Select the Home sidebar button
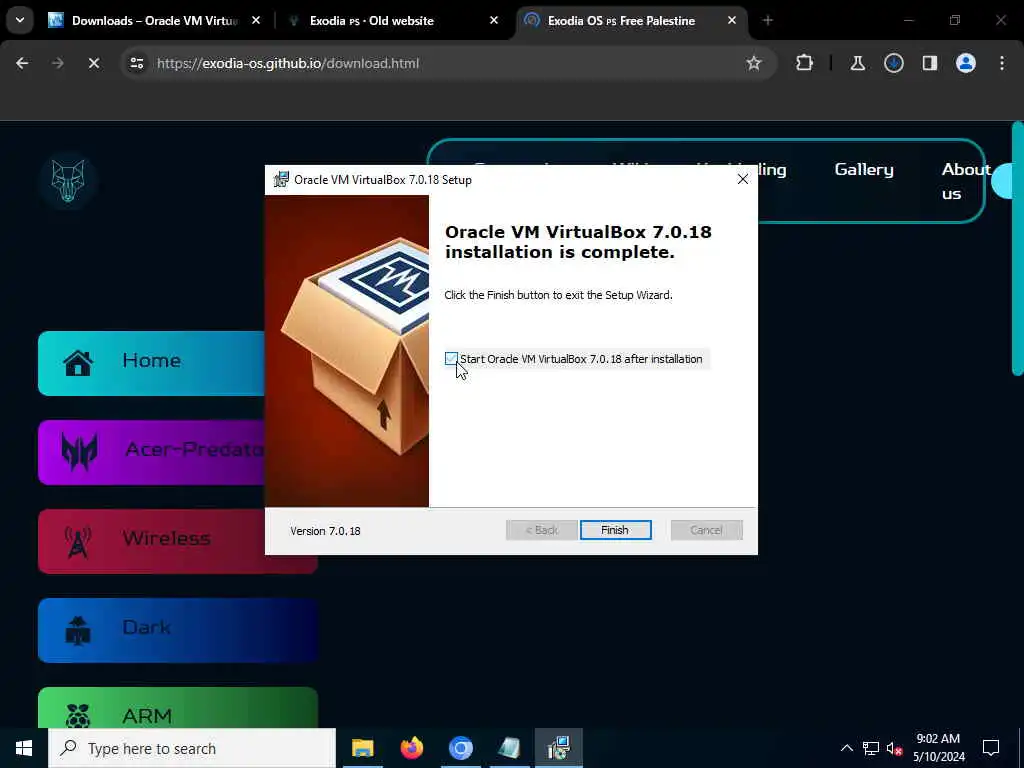The image size is (1024, 768). point(152,363)
